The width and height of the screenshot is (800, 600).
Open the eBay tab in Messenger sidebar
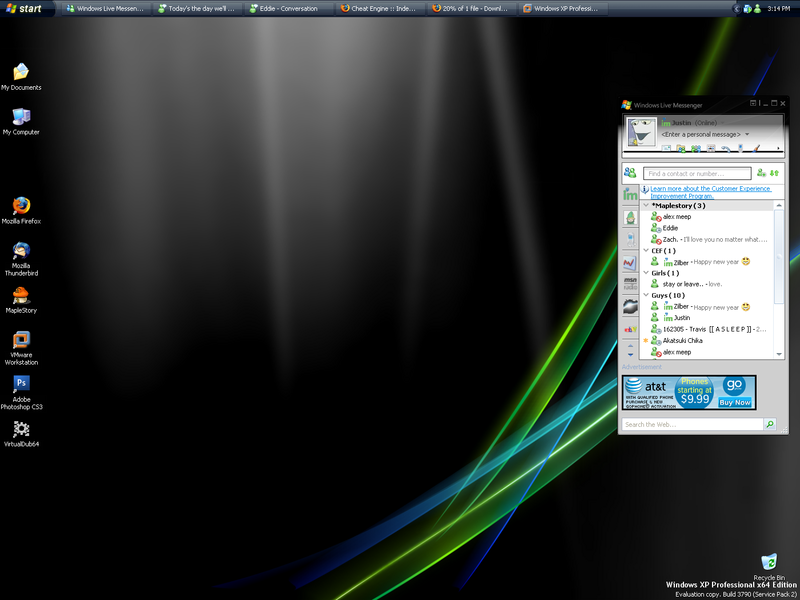(x=630, y=328)
